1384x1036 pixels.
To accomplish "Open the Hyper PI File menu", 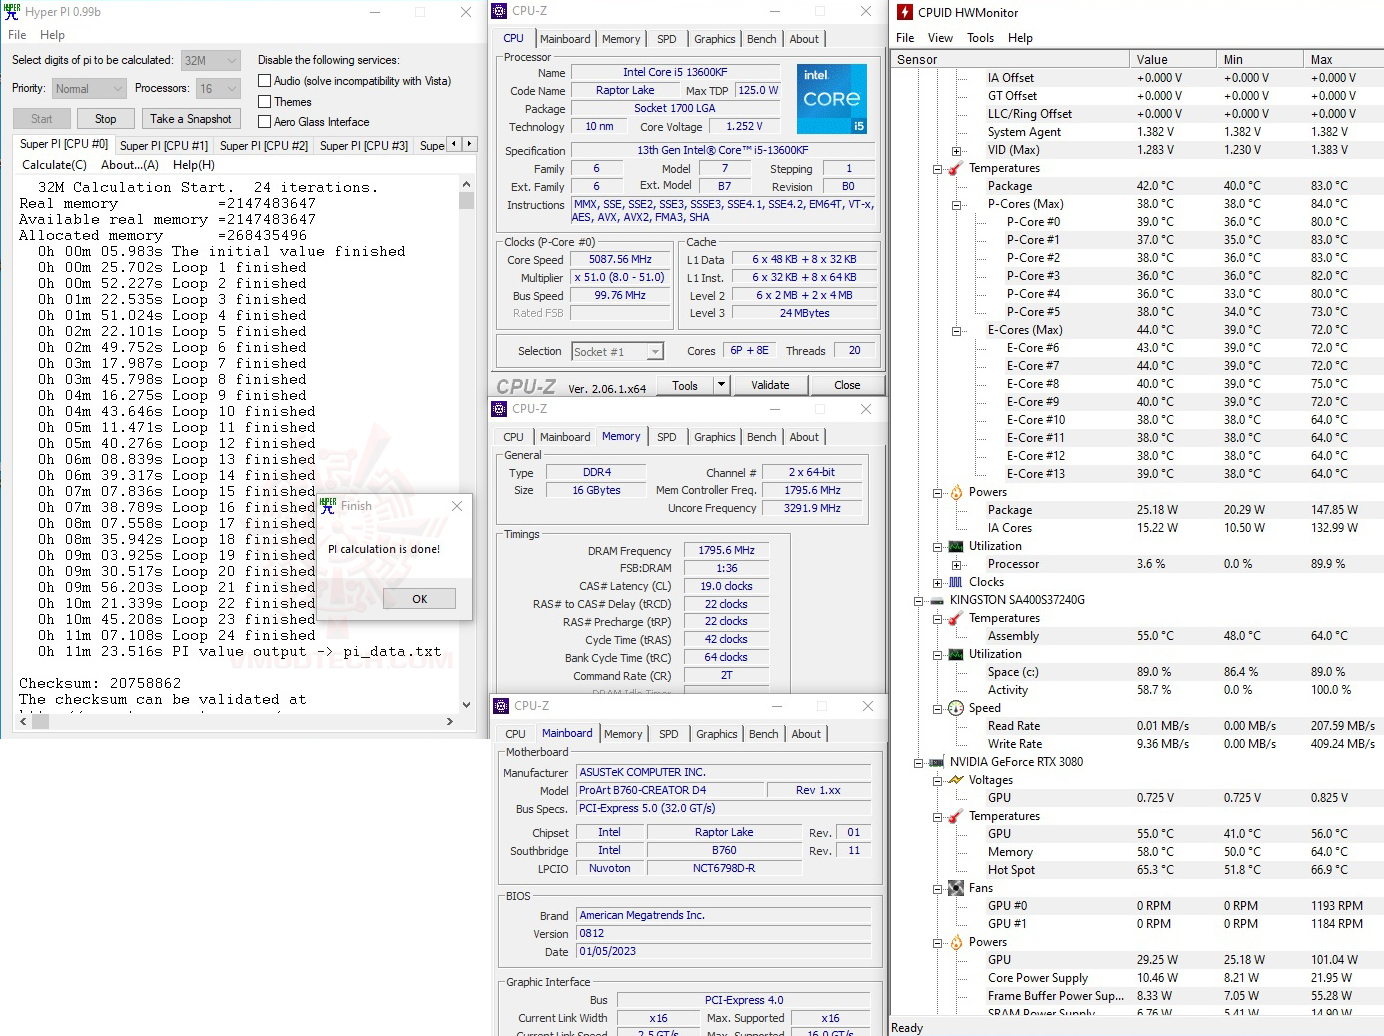I will point(17,35).
